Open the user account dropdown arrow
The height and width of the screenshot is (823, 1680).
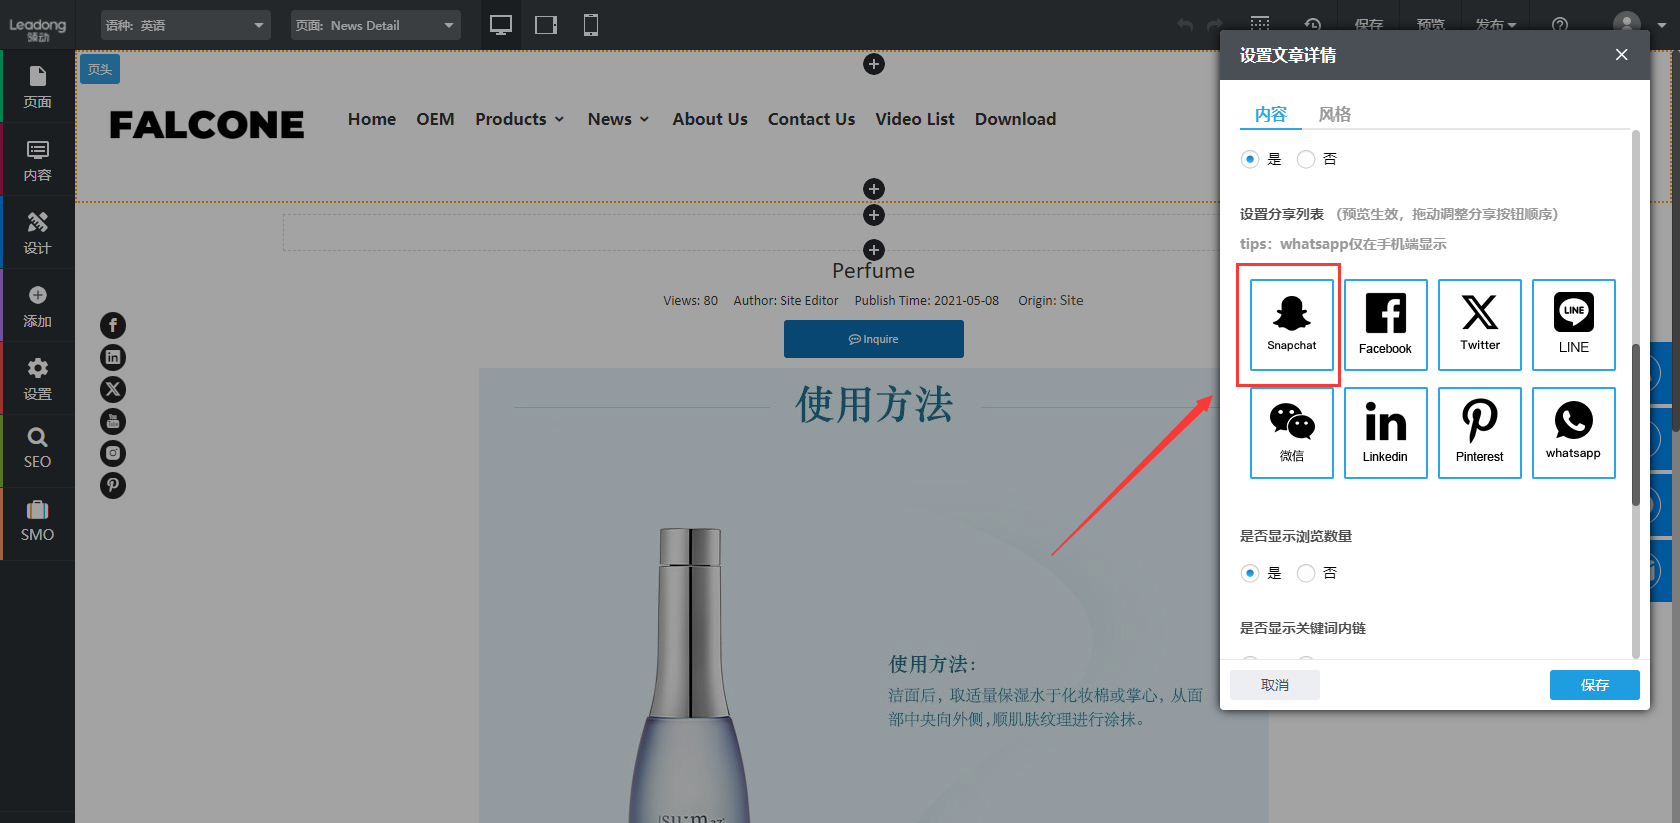tap(1661, 25)
